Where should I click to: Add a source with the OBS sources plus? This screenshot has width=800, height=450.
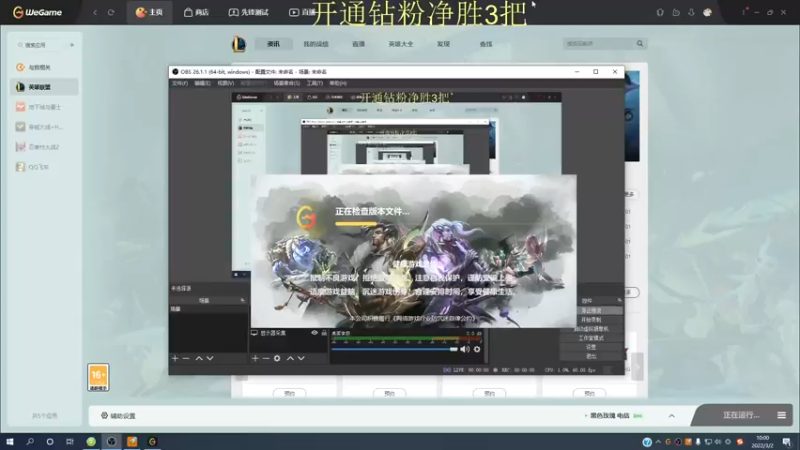pyautogui.click(x=255, y=359)
